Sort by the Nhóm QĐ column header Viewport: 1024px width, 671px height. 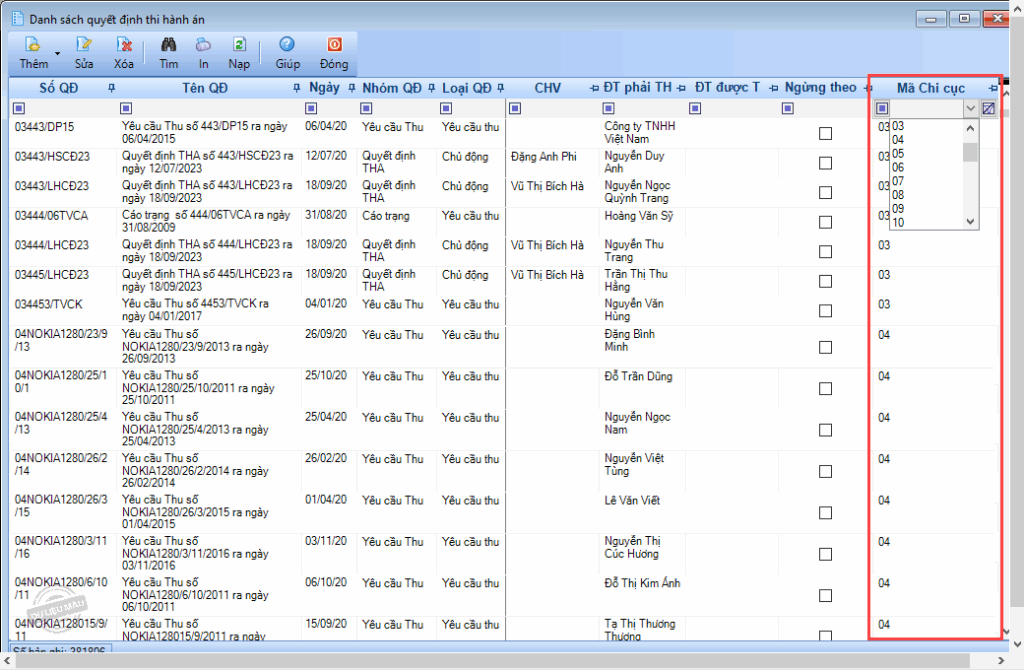tap(392, 88)
